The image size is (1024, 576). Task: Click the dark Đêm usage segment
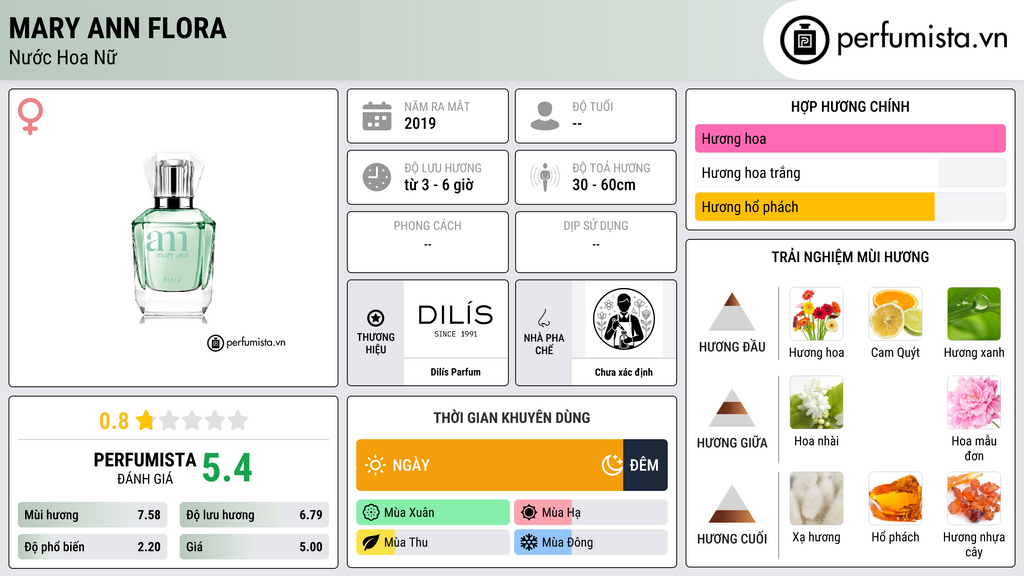[645, 465]
